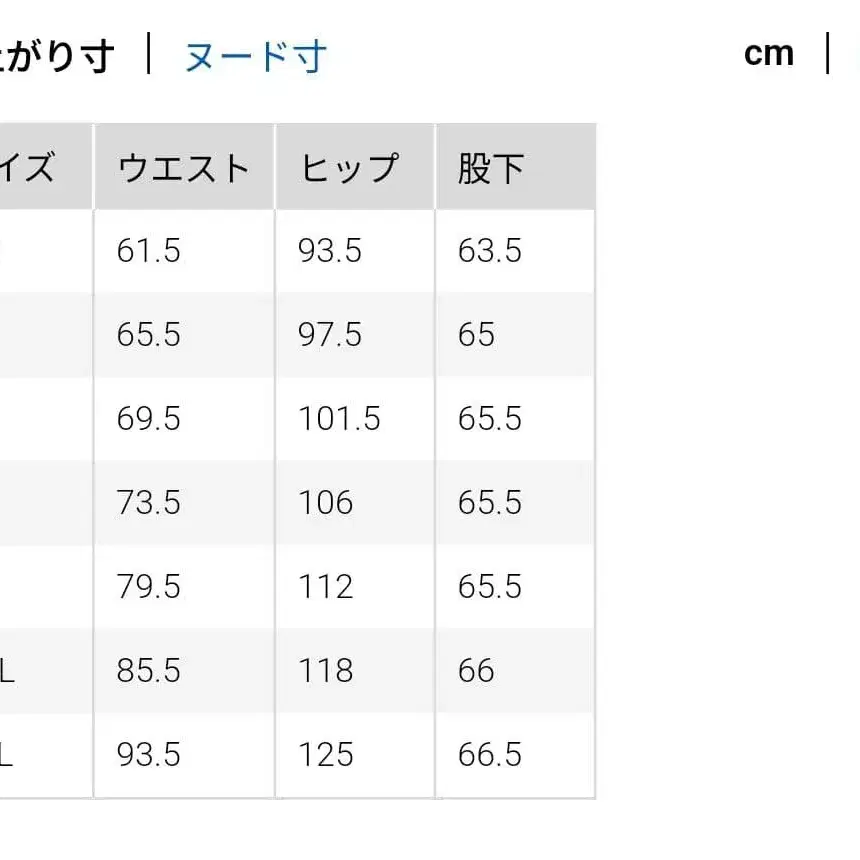860x860 pixels.
Task: Click the cm unit label
Action: [770, 53]
